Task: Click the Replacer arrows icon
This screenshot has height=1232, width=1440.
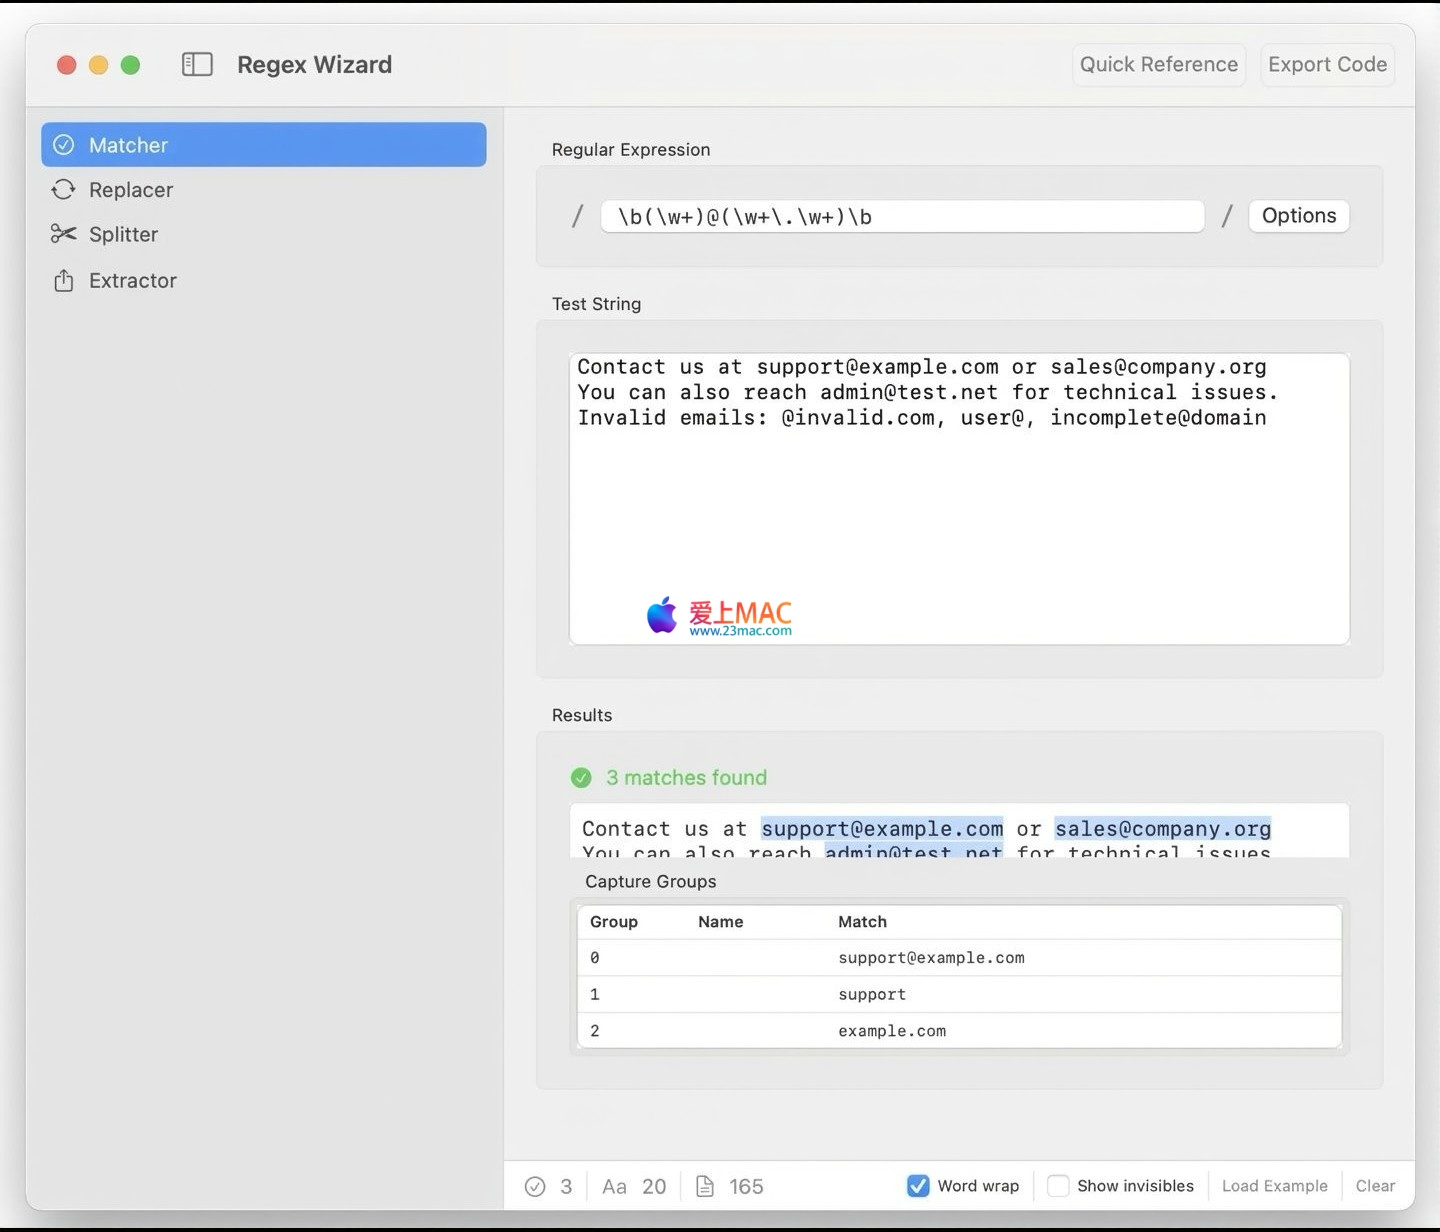Action: [64, 190]
